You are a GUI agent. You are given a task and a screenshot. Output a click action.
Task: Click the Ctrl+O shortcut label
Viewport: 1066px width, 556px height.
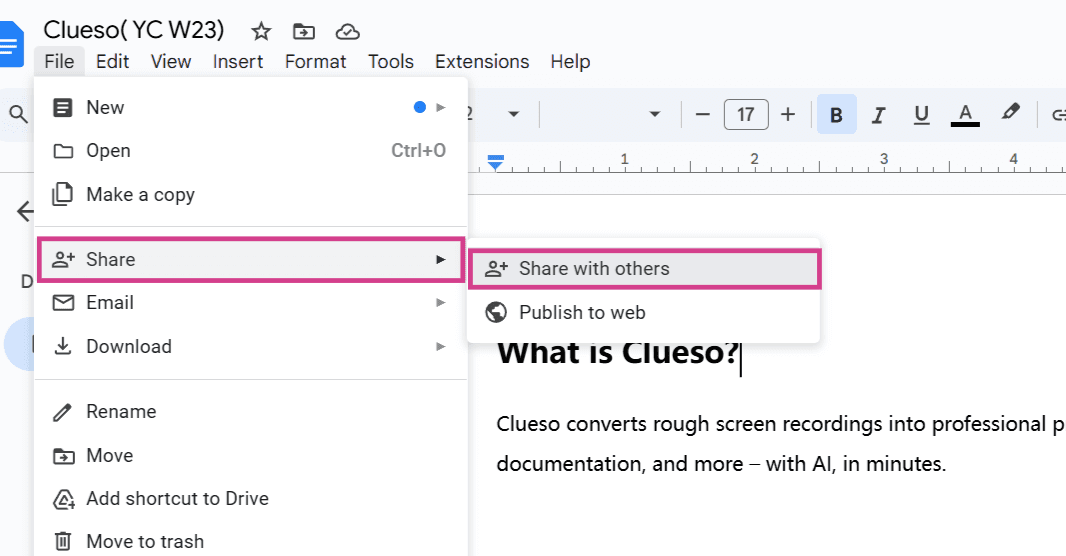418,150
